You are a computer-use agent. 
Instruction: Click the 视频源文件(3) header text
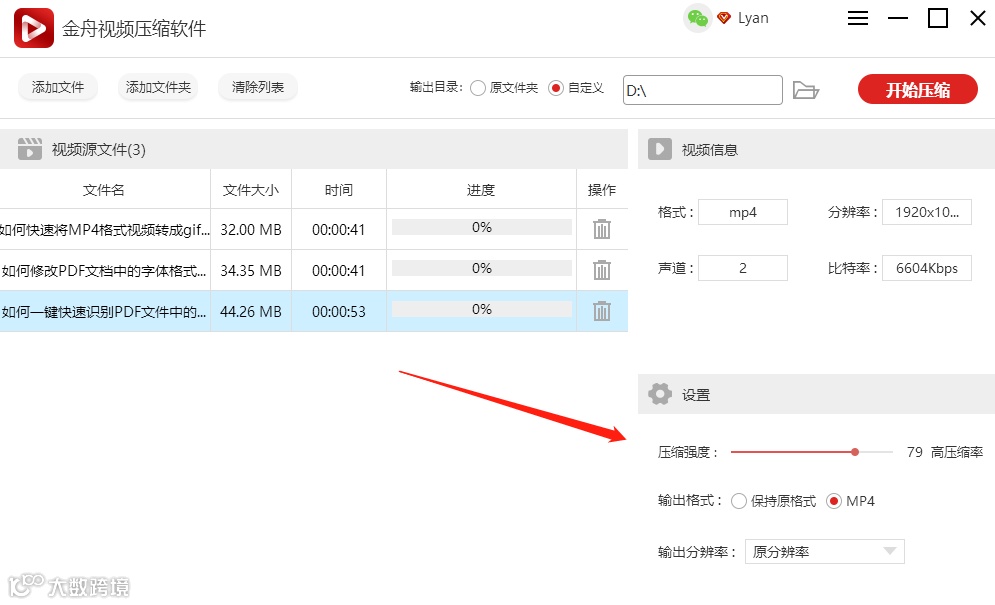click(x=98, y=149)
